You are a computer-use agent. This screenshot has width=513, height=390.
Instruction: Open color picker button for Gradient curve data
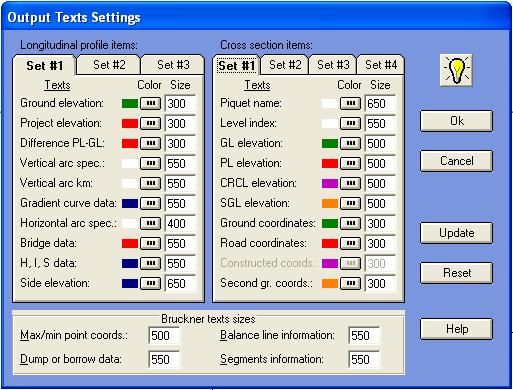(x=150, y=204)
